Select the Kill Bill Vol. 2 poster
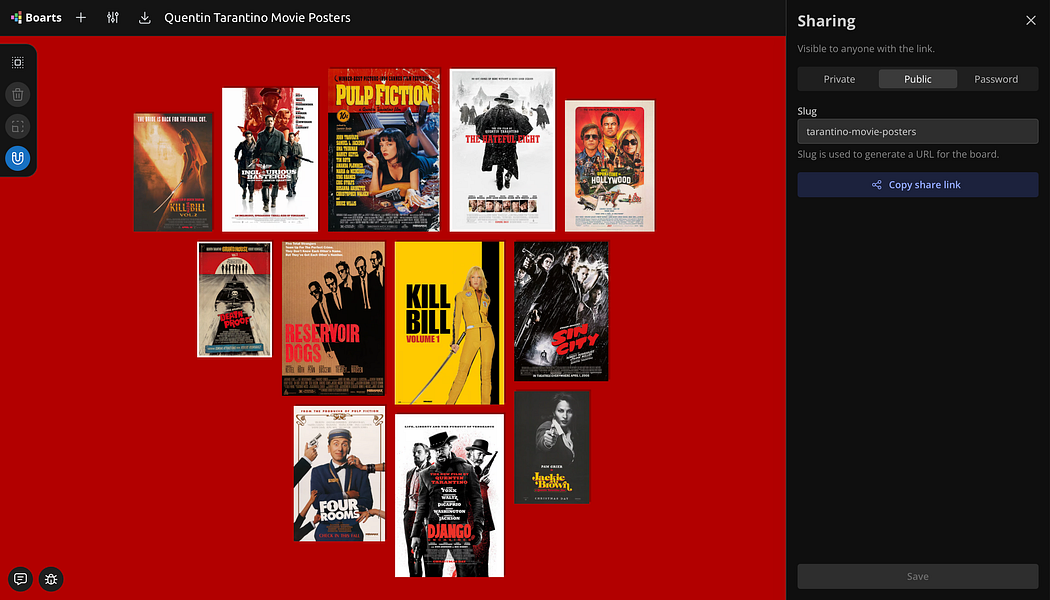The height and width of the screenshot is (600, 1050). tap(173, 172)
